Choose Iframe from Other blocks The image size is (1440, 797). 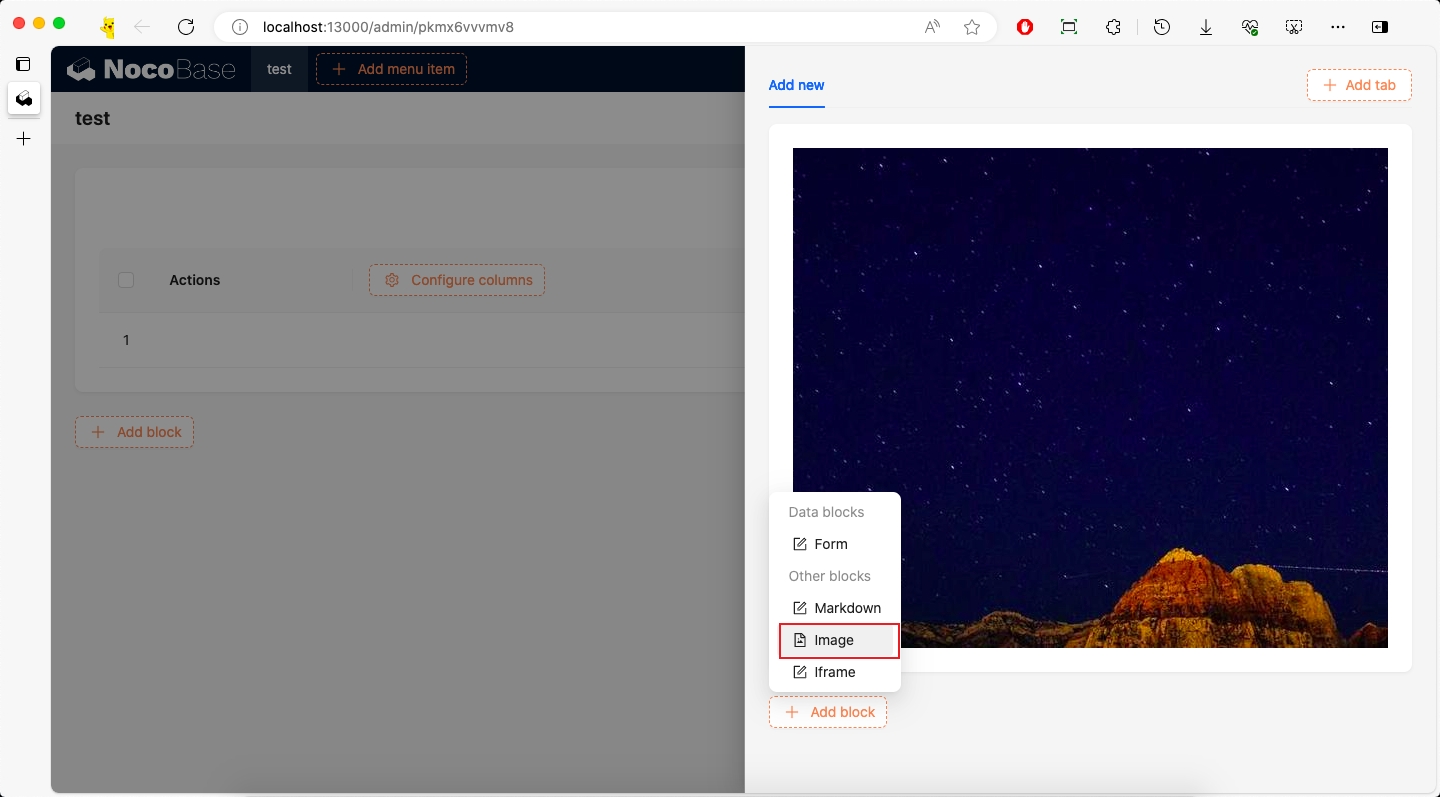(x=834, y=672)
